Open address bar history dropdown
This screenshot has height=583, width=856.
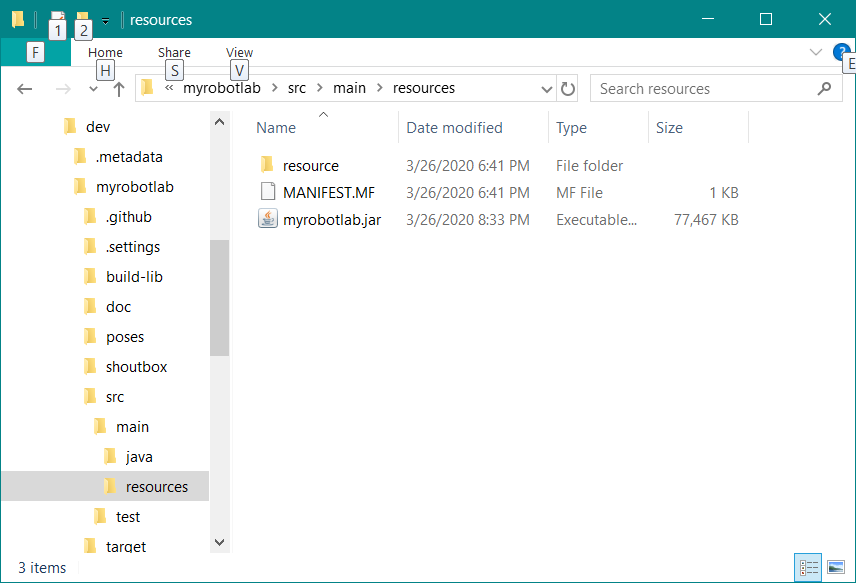546,89
